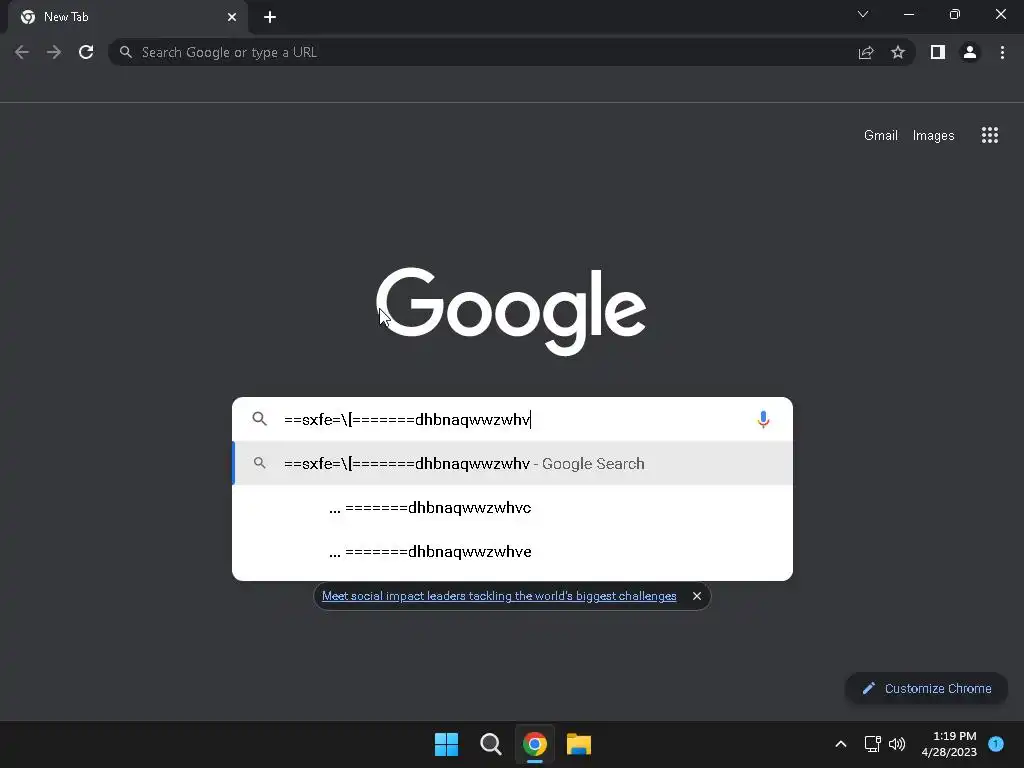The width and height of the screenshot is (1024, 768).
Task: Click the Google logo
Action: pyautogui.click(x=511, y=311)
